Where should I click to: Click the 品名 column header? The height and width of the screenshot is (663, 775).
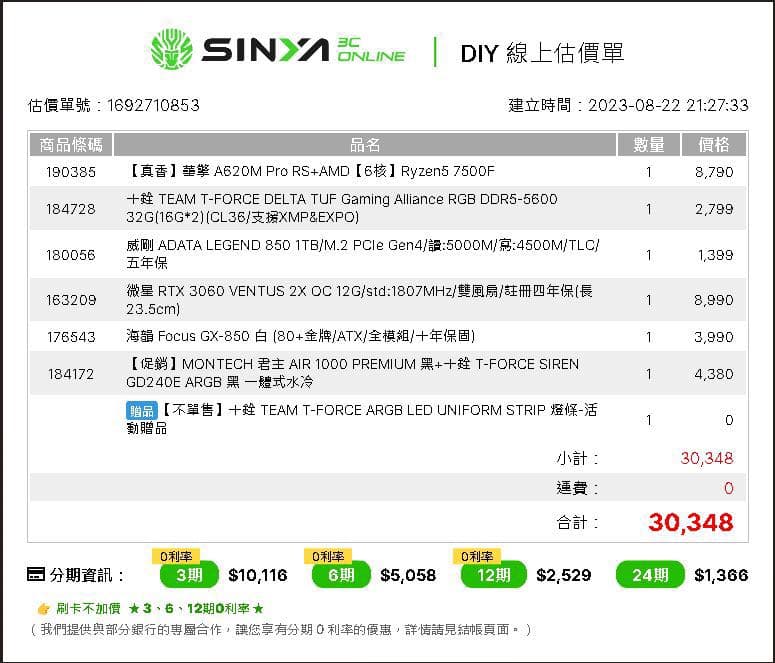[365, 145]
